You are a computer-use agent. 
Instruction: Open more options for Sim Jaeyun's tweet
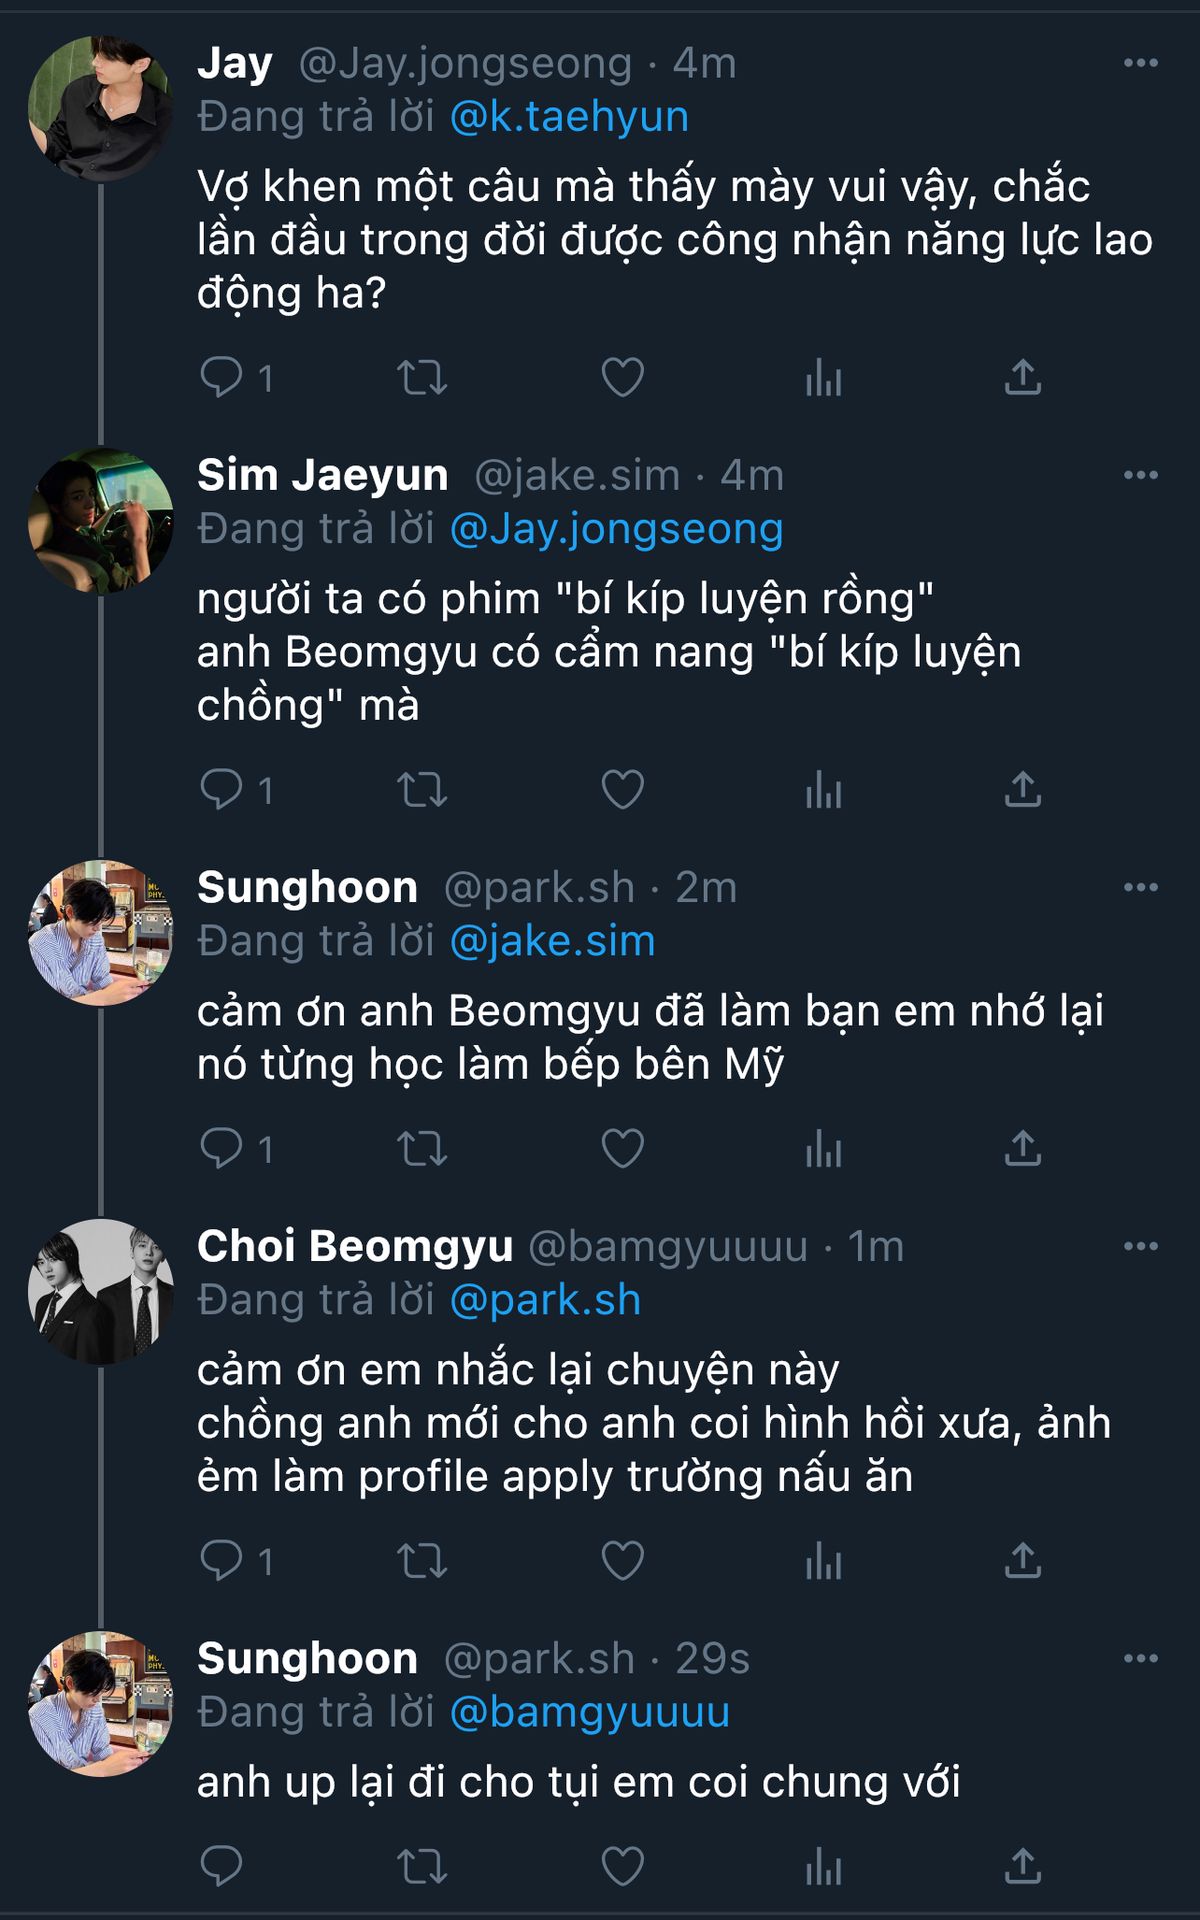click(1140, 475)
